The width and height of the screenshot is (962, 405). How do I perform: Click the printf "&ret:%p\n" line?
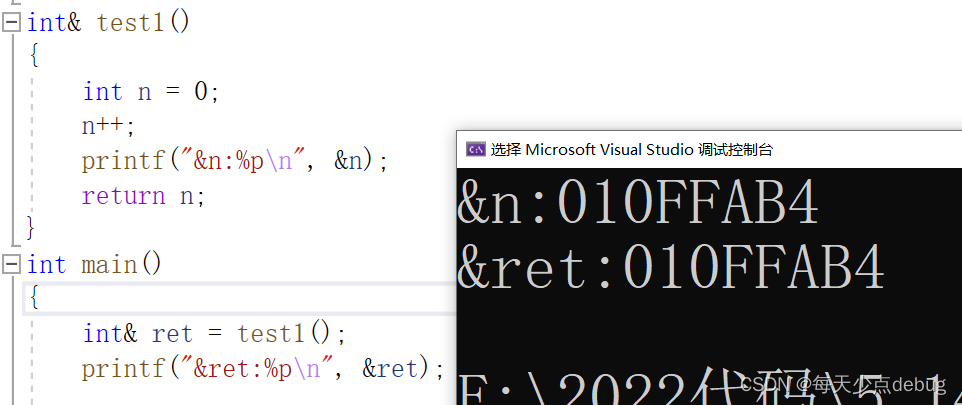pyautogui.click(x=263, y=369)
